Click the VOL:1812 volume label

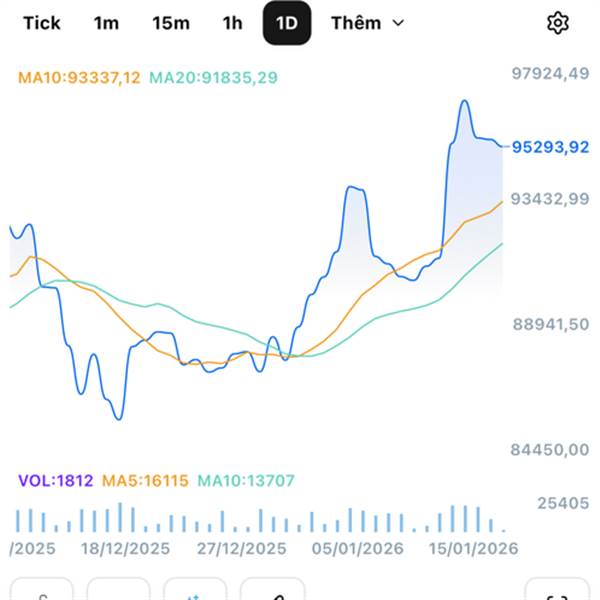pyautogui.click(x=55, y=481)
